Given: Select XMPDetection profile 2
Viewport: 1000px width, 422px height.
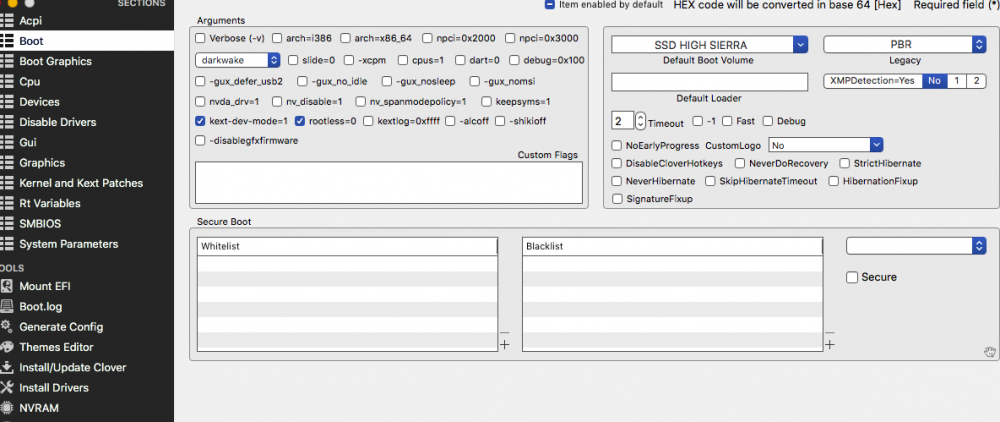Looking at the screenshot, I should pyautogui.click(x=976, y=81).
